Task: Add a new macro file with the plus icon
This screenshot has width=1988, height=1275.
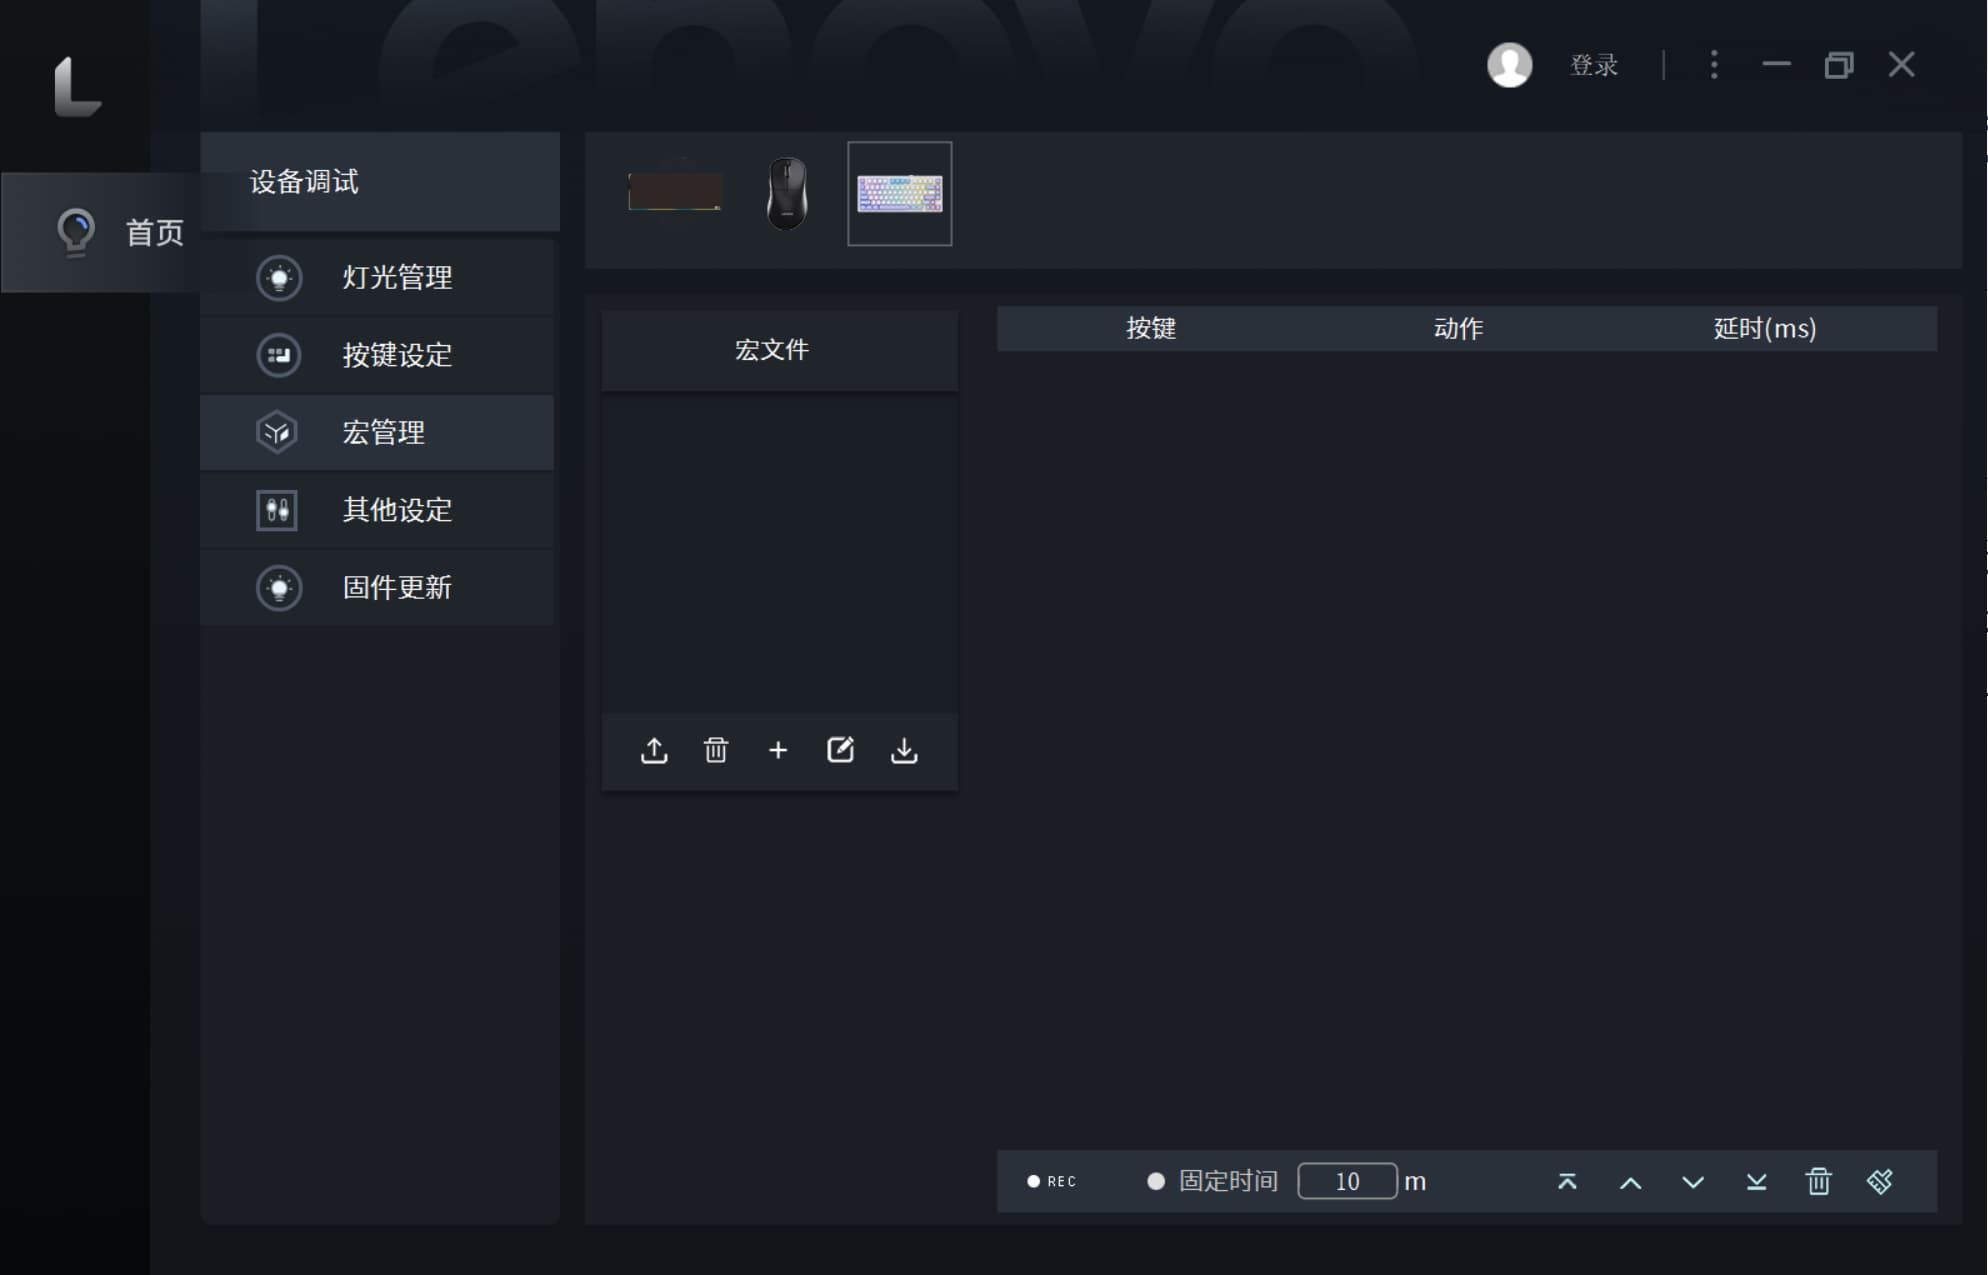Action: pos(778,750)
